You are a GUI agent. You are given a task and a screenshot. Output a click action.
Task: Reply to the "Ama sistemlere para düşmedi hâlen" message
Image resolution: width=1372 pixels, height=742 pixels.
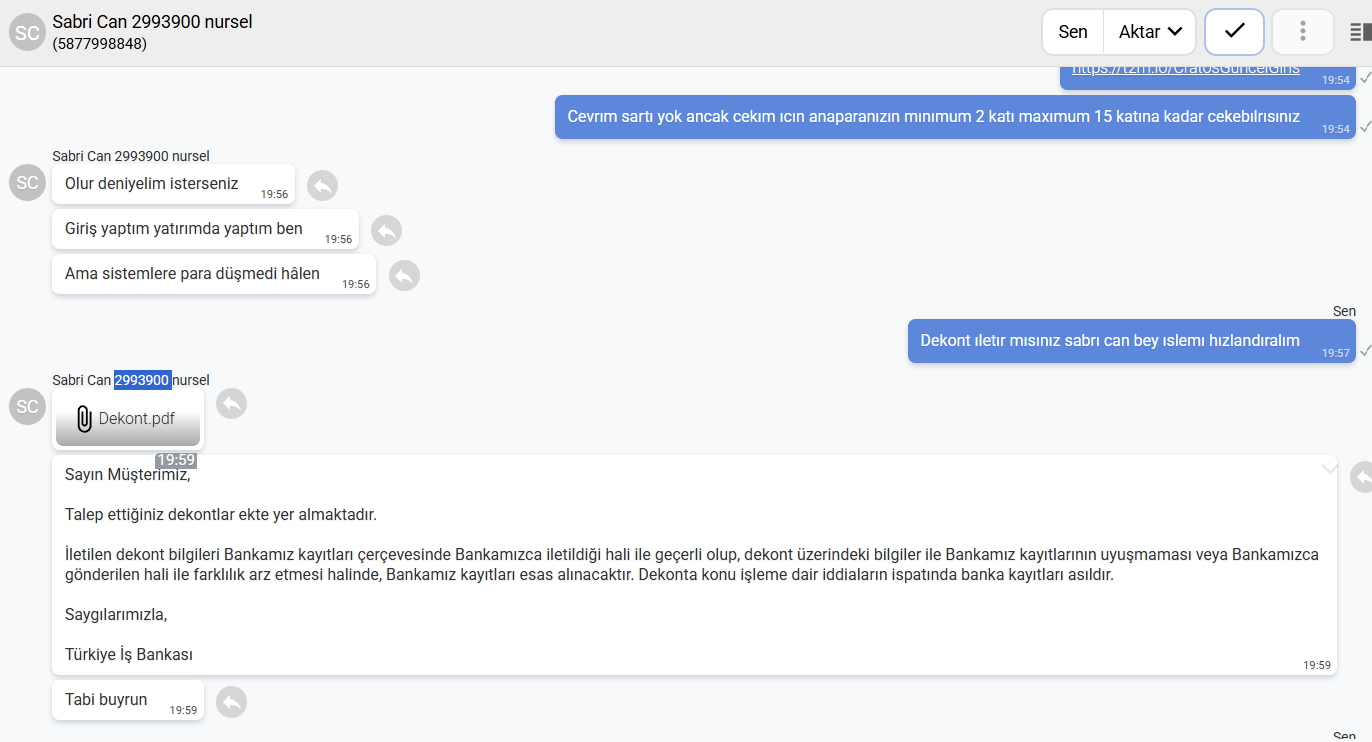[x=404, y=276]
